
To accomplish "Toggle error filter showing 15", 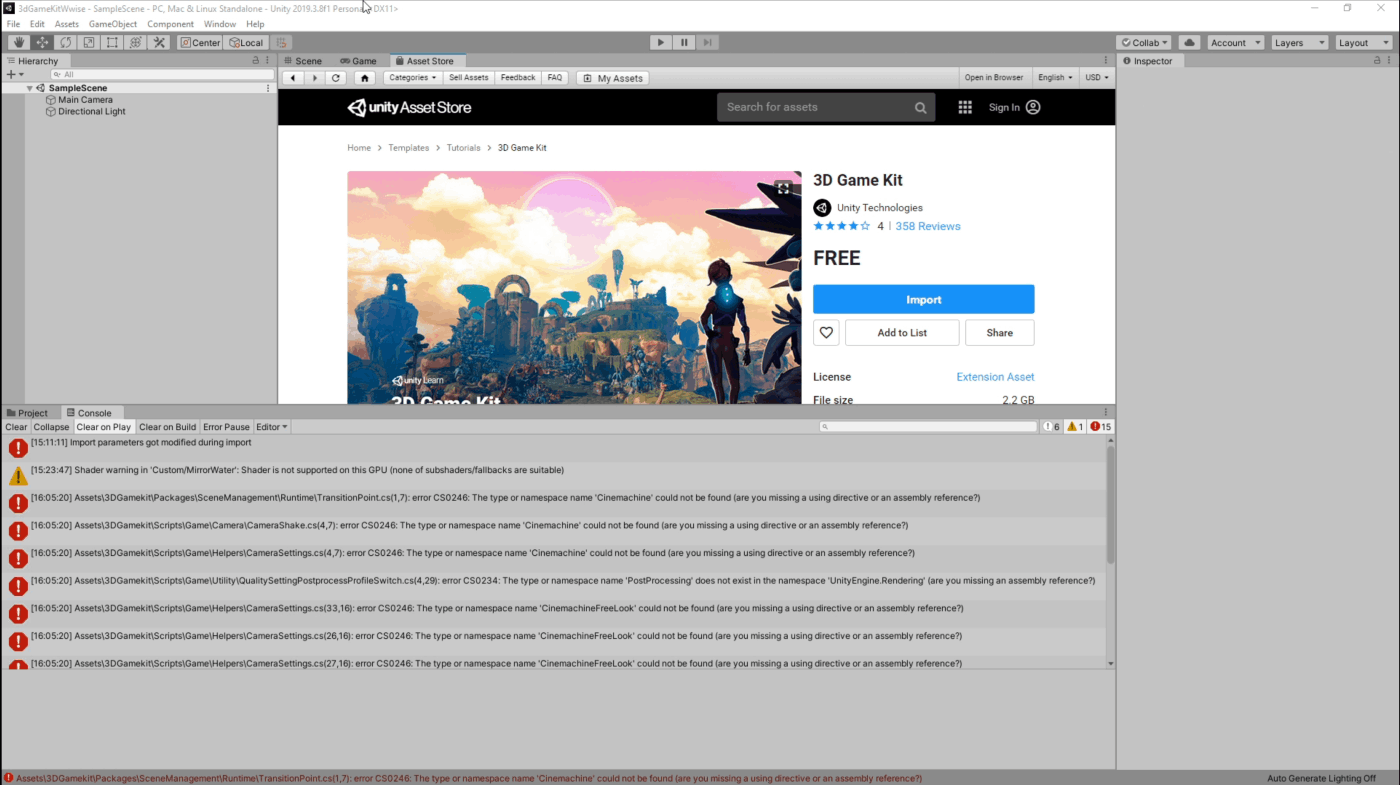I will 1101,427.
